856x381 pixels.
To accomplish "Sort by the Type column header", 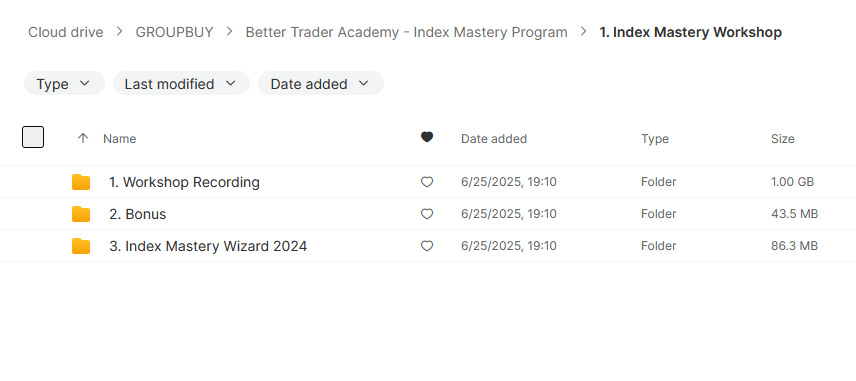I will click(x=655, y=139).
